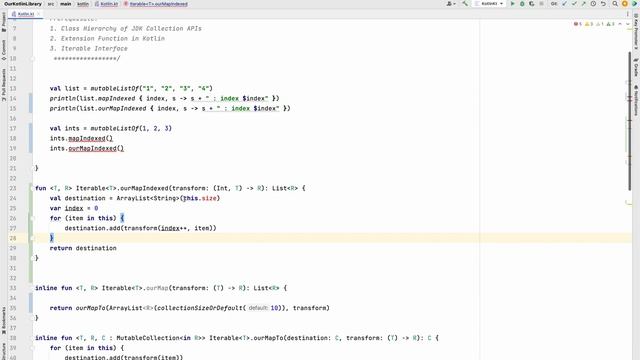This screenshot has width=640, height=360.
Task: Click the editor vertical scrollbar
Action: pyautogui.click(x=630, y=120)
